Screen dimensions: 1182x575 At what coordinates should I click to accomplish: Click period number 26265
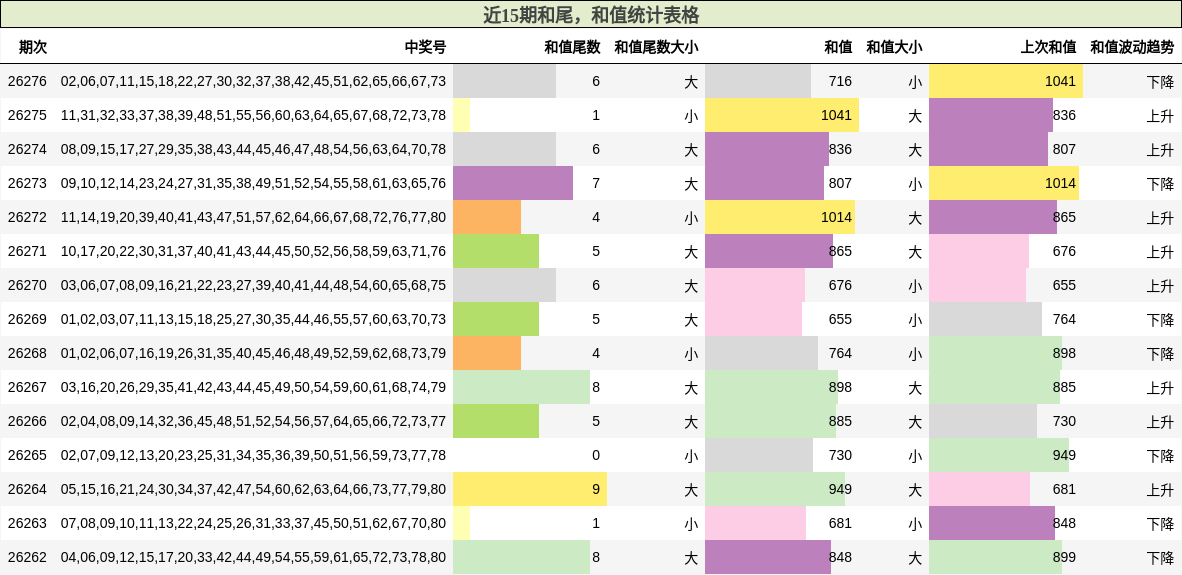(27, 455)
